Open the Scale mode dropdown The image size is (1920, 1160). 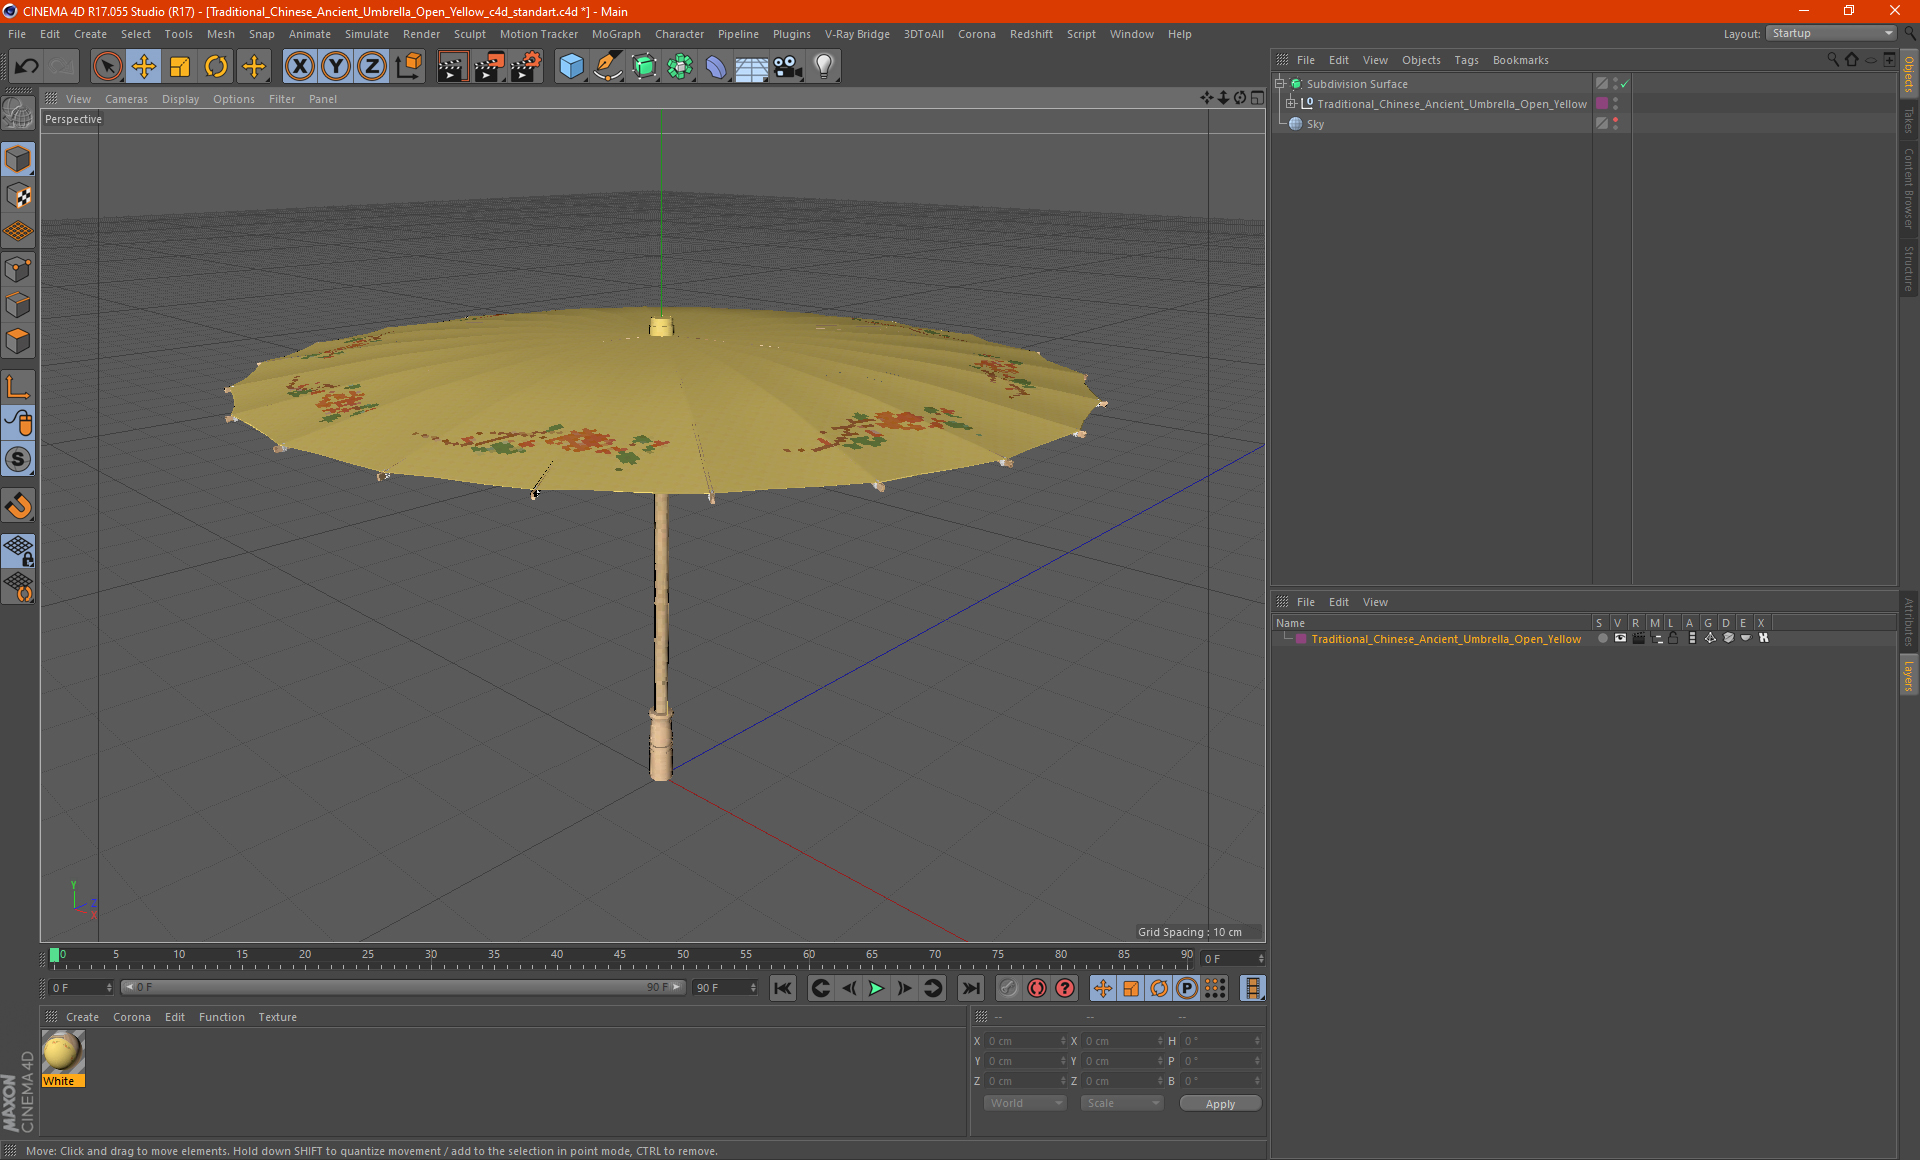click(x=1122, y=1103)
